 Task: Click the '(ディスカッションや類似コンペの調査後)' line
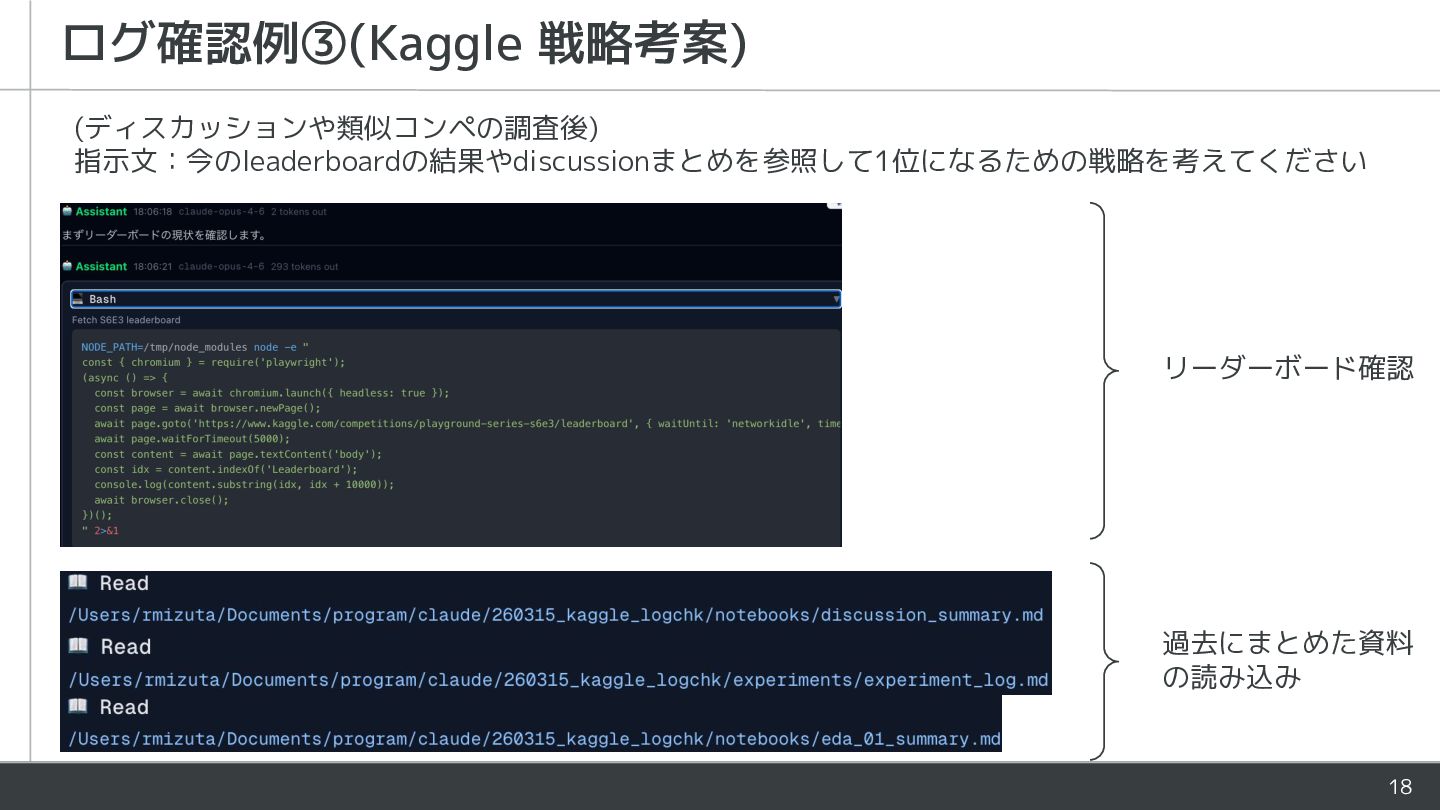tap(336, 128)
